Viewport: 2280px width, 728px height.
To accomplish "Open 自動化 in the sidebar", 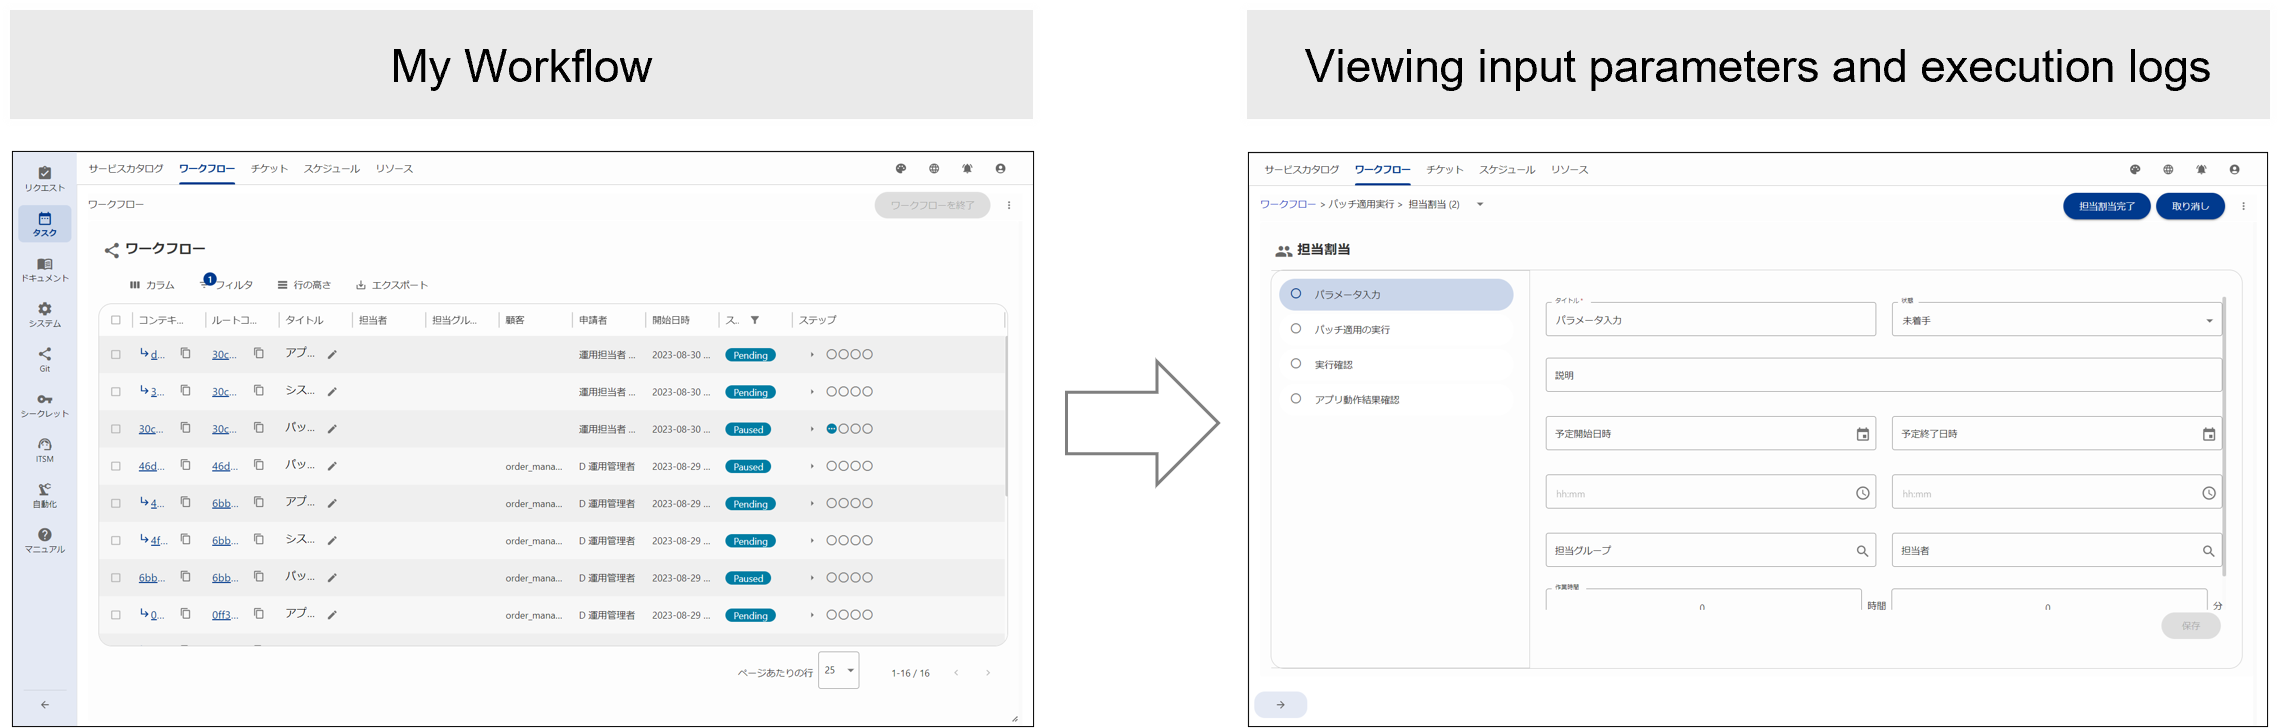I will [44, 495].
